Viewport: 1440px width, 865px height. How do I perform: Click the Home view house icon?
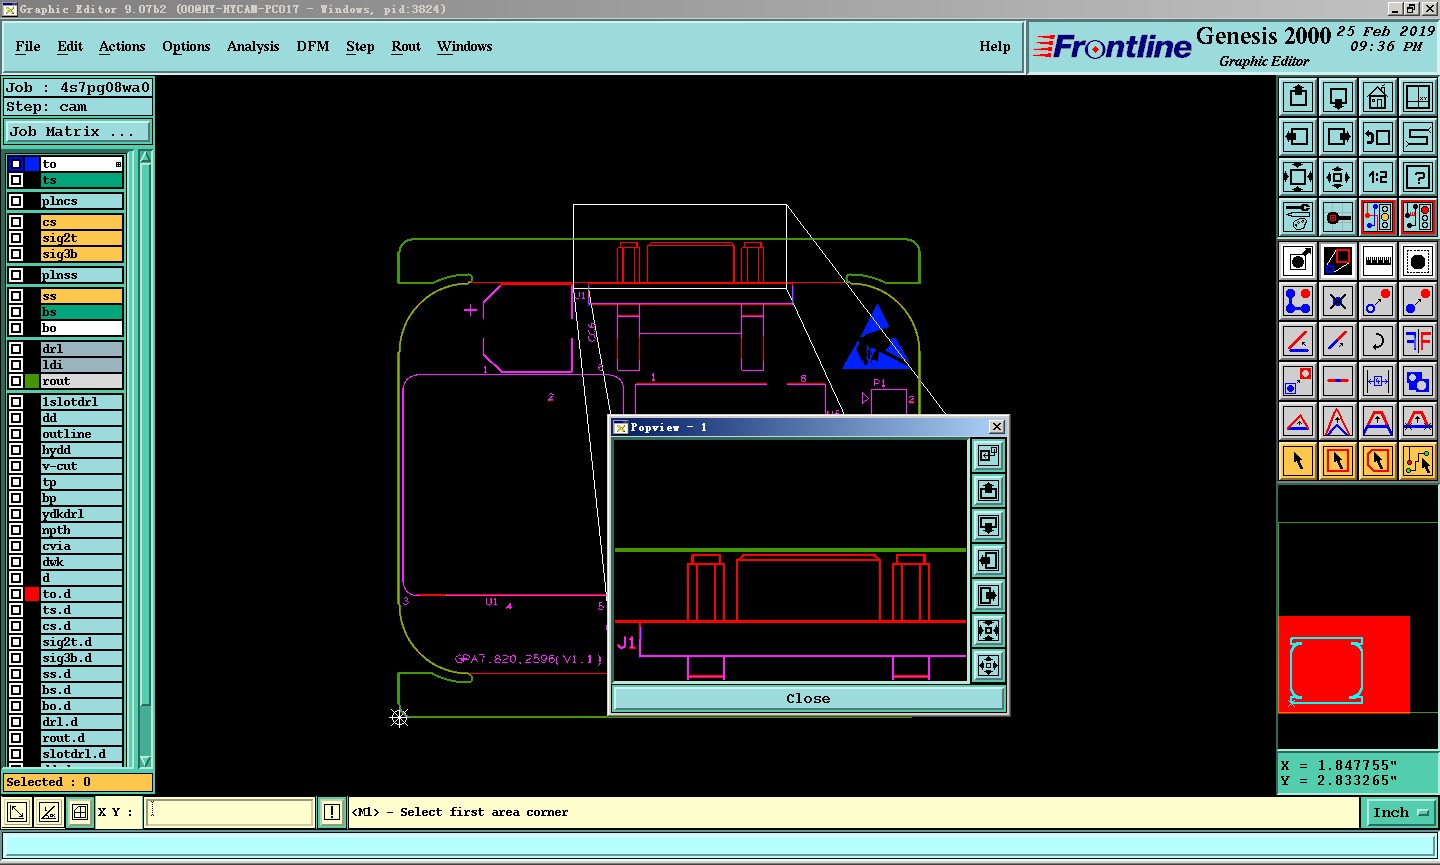pyautogui.click(x=1378, y=97)
